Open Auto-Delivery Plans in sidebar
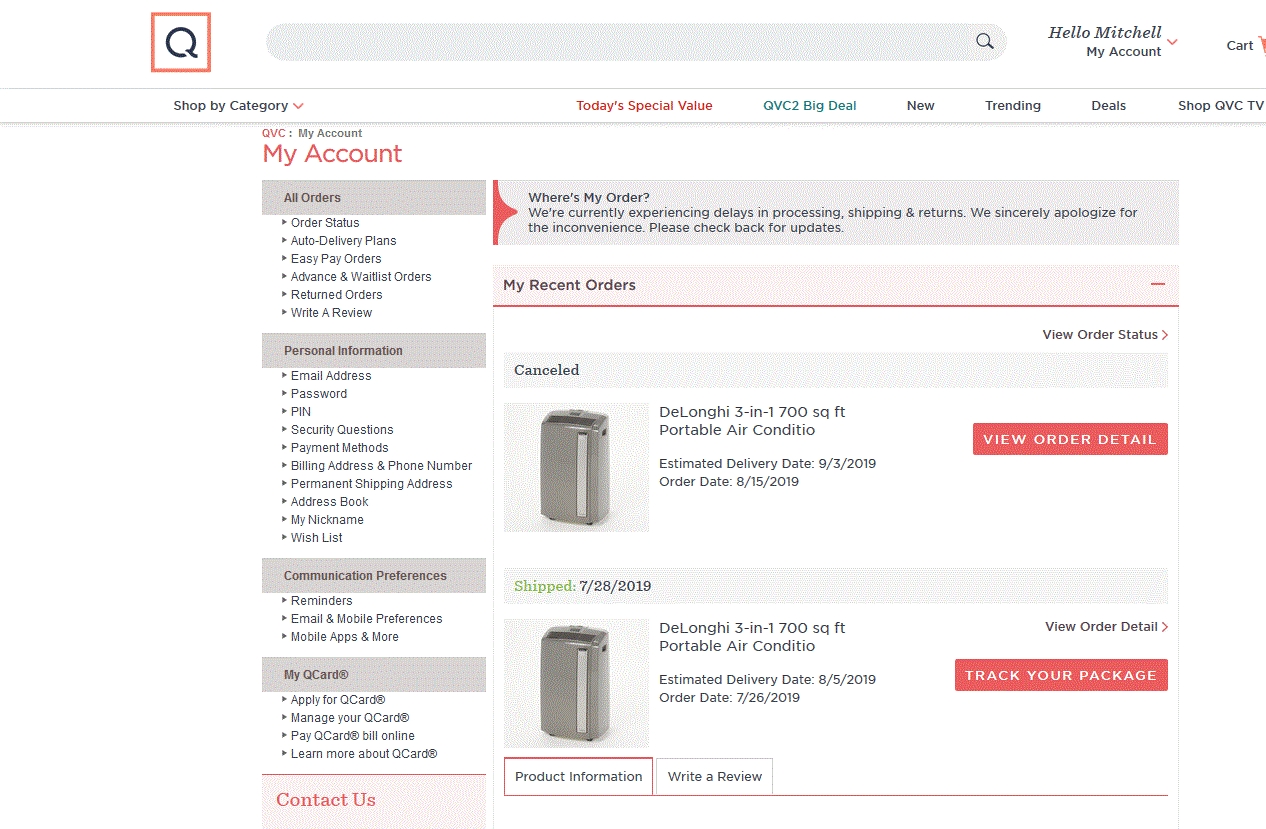The height and width of the screenshot is (829, 1266). 343,240
